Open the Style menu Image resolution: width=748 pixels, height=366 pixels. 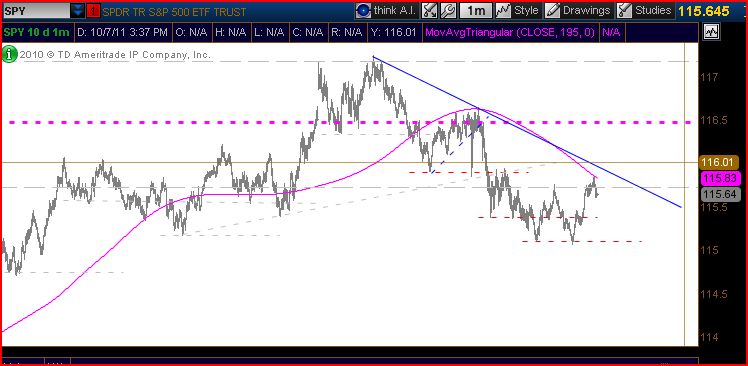point(526,10)
